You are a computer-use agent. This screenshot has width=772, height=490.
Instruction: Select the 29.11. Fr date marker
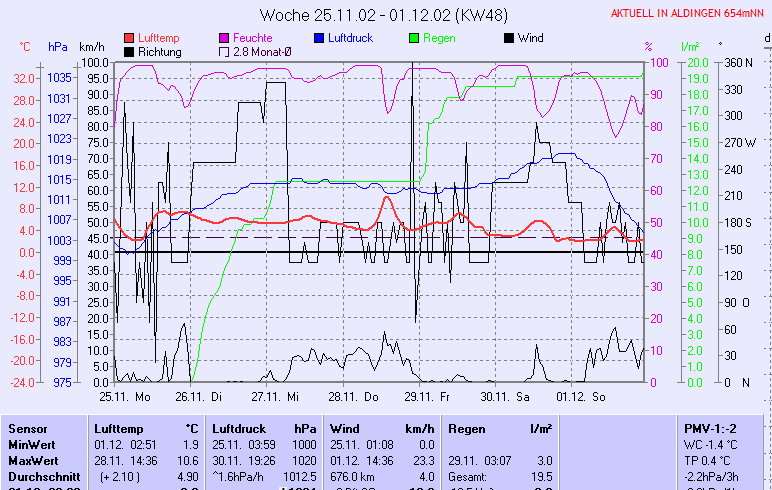[x=425, y=396]
